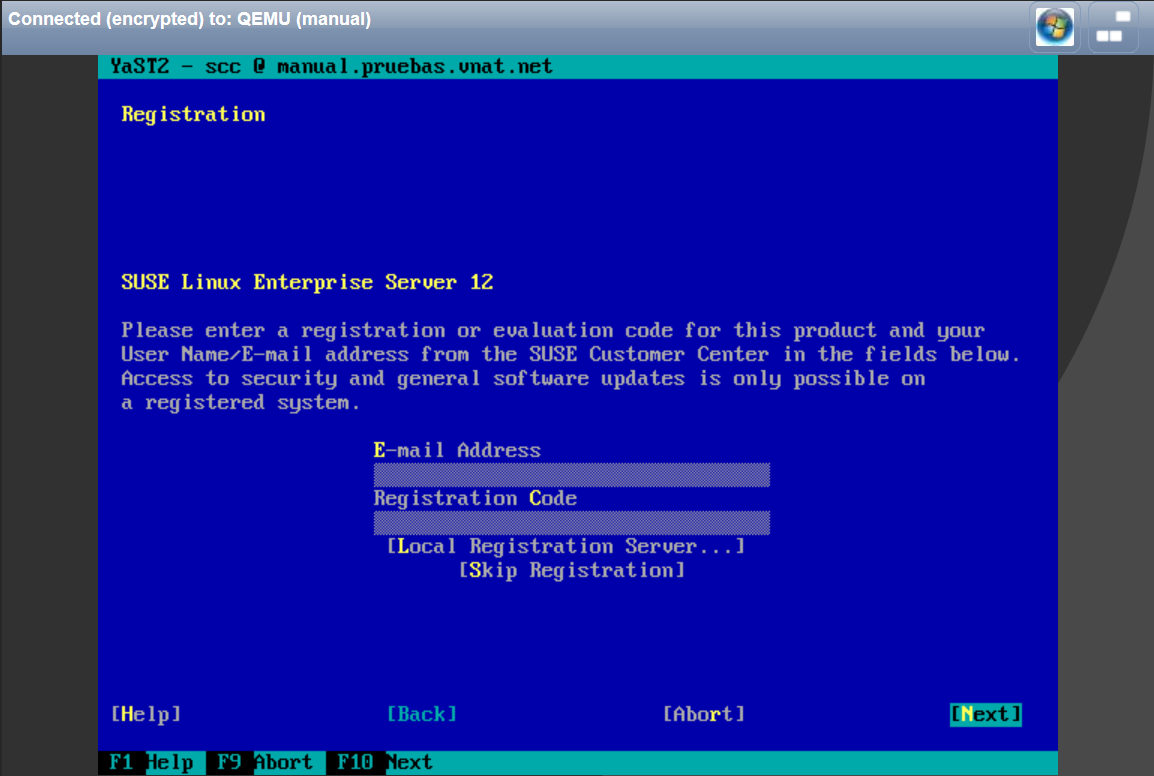The height and width of the screenshot is (776, 1154).
Task: Go Back to the previous step
Action: (x=422, y=714)
